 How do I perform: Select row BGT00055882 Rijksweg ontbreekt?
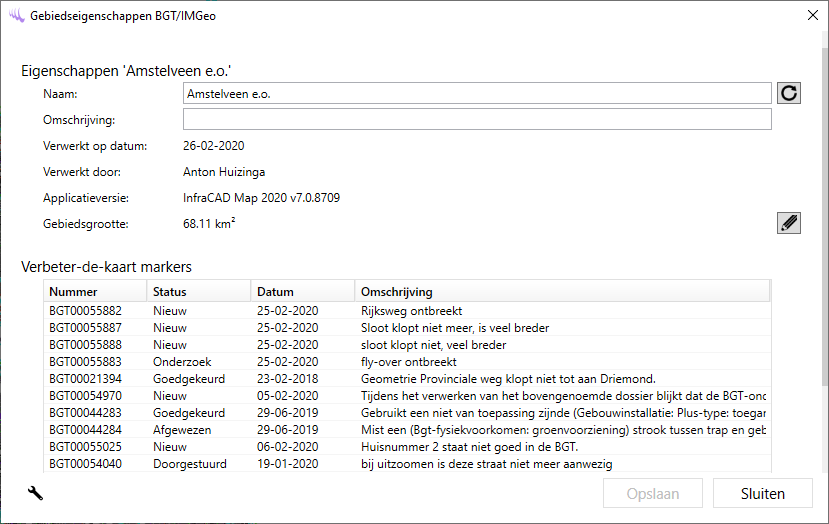point(406,311)
